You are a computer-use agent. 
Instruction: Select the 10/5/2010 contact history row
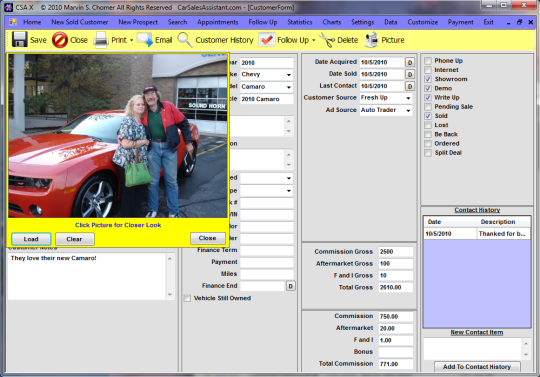click(x=477, y=234)
